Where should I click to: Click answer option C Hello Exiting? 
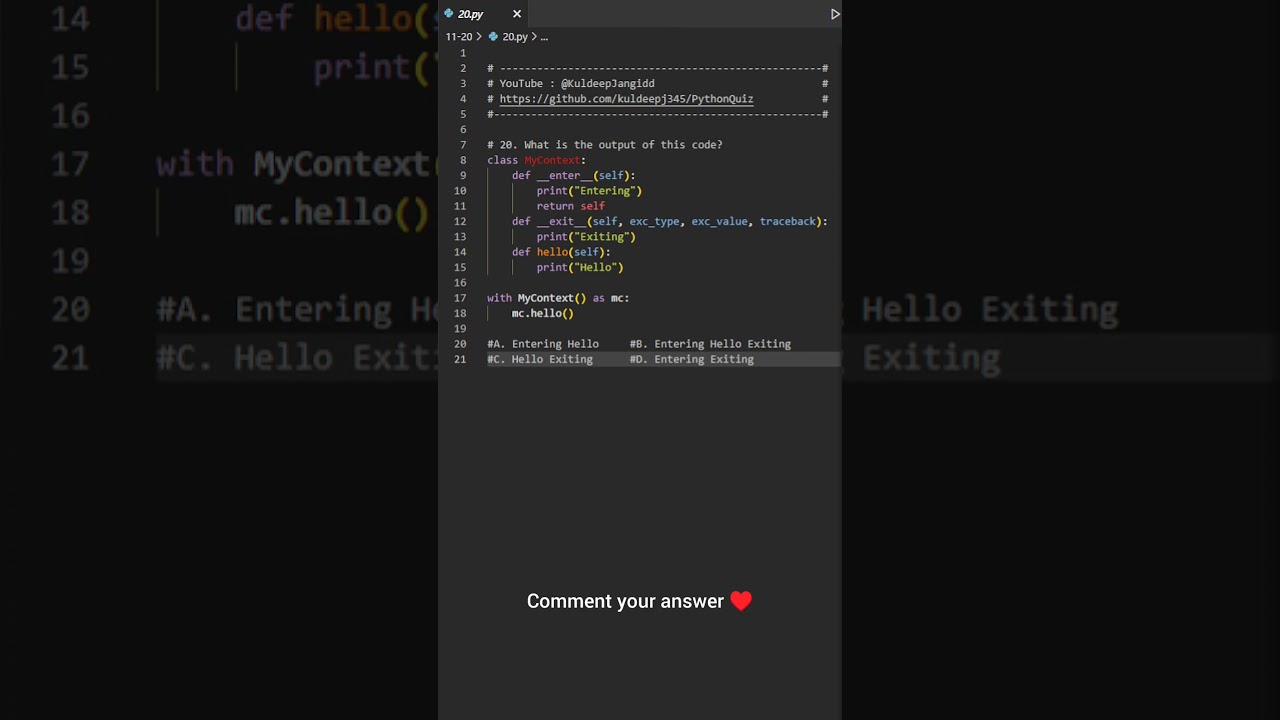pyautogui.click(x=540, y=359)
